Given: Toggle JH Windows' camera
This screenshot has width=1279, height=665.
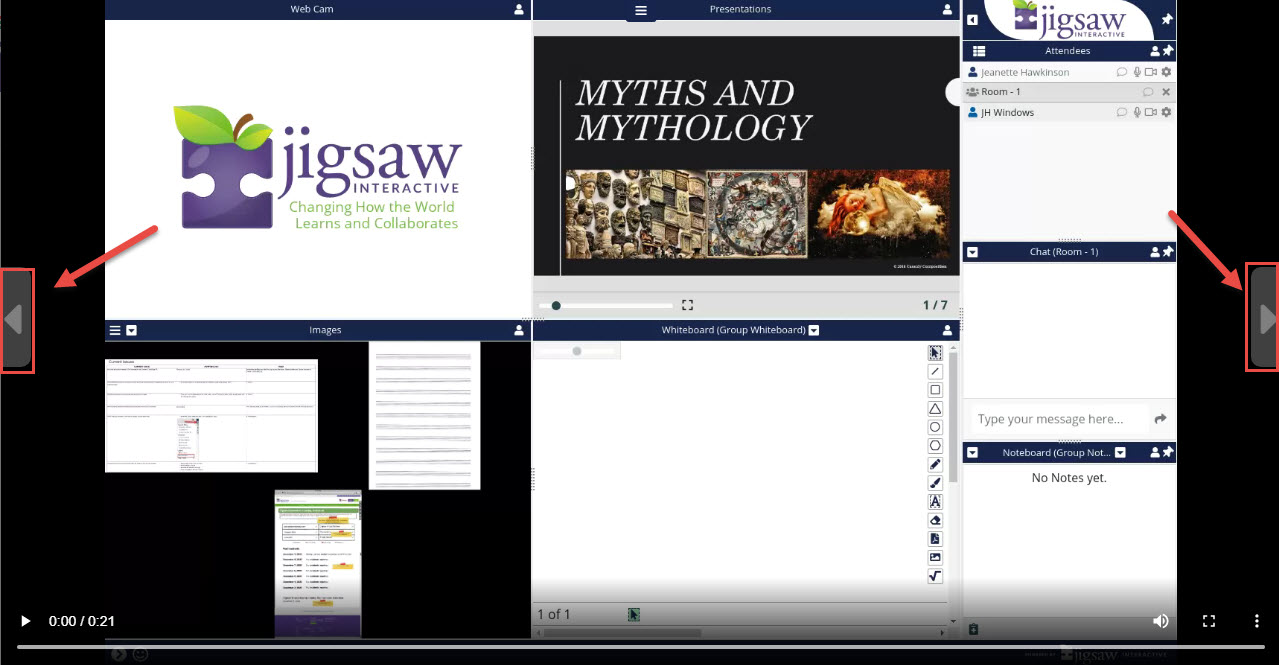Looking at the screenshot, I should [x=1151, y=113].
